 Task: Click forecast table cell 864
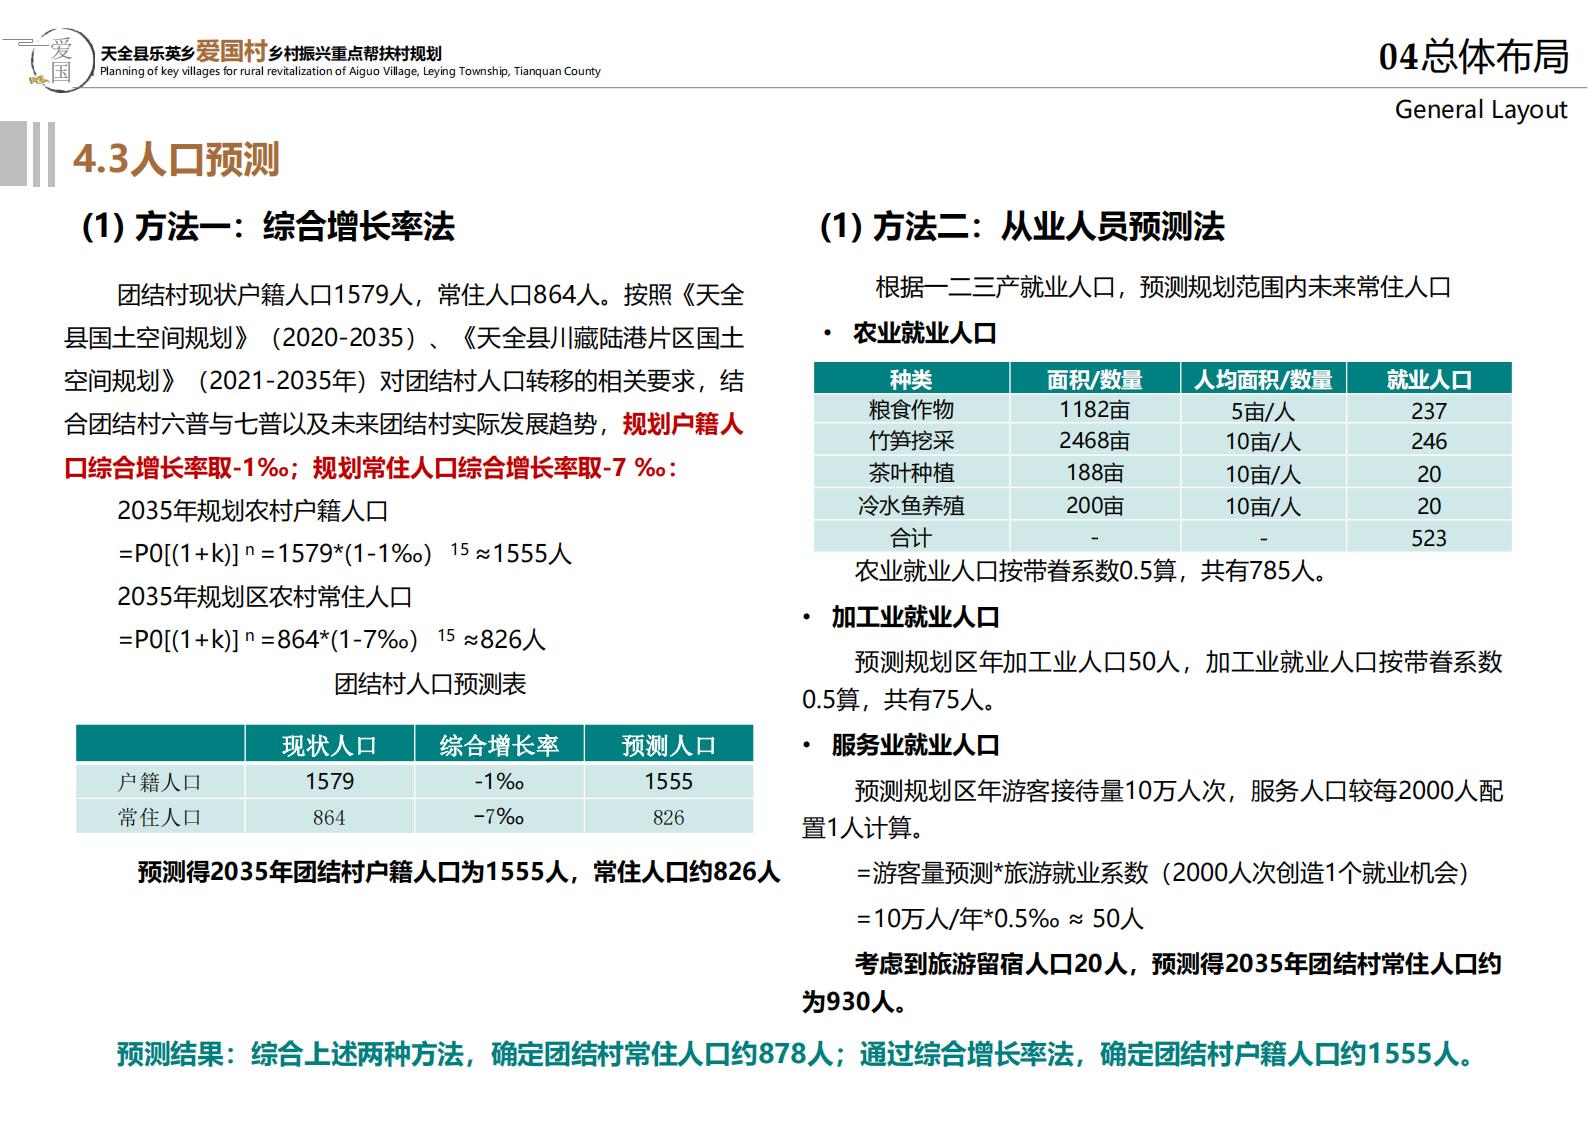[x=329, y=818]
